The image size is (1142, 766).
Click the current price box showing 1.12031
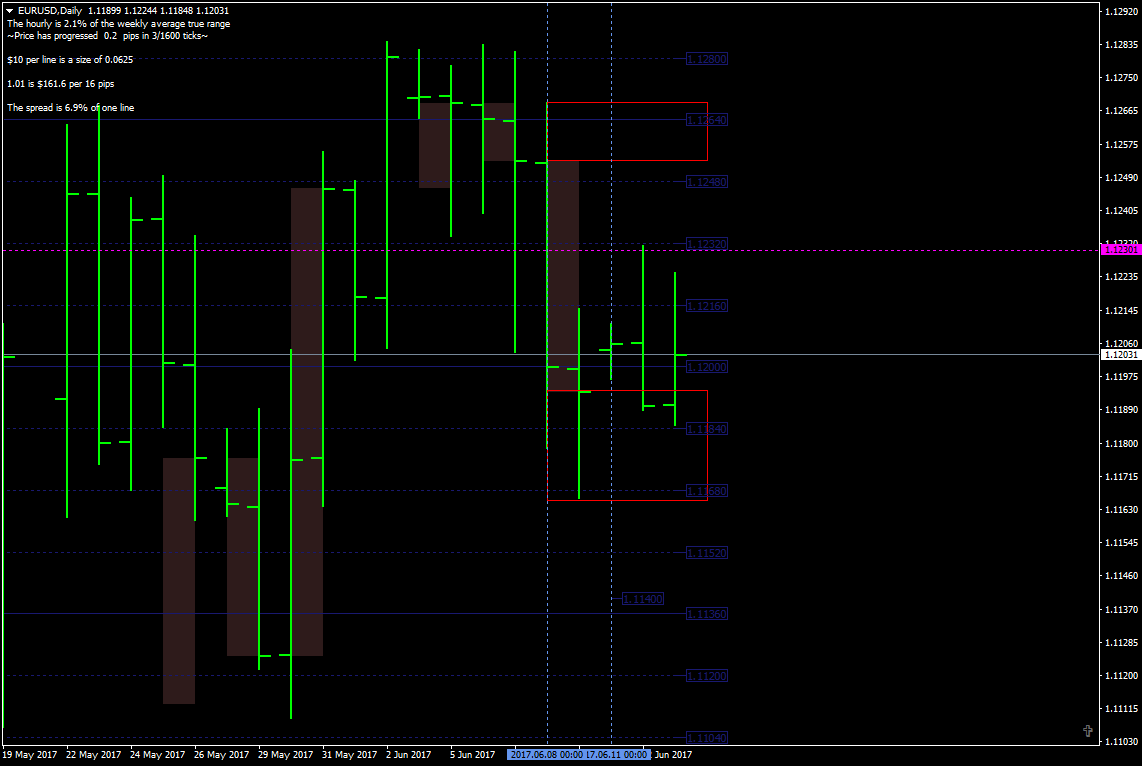(1118, 355)
